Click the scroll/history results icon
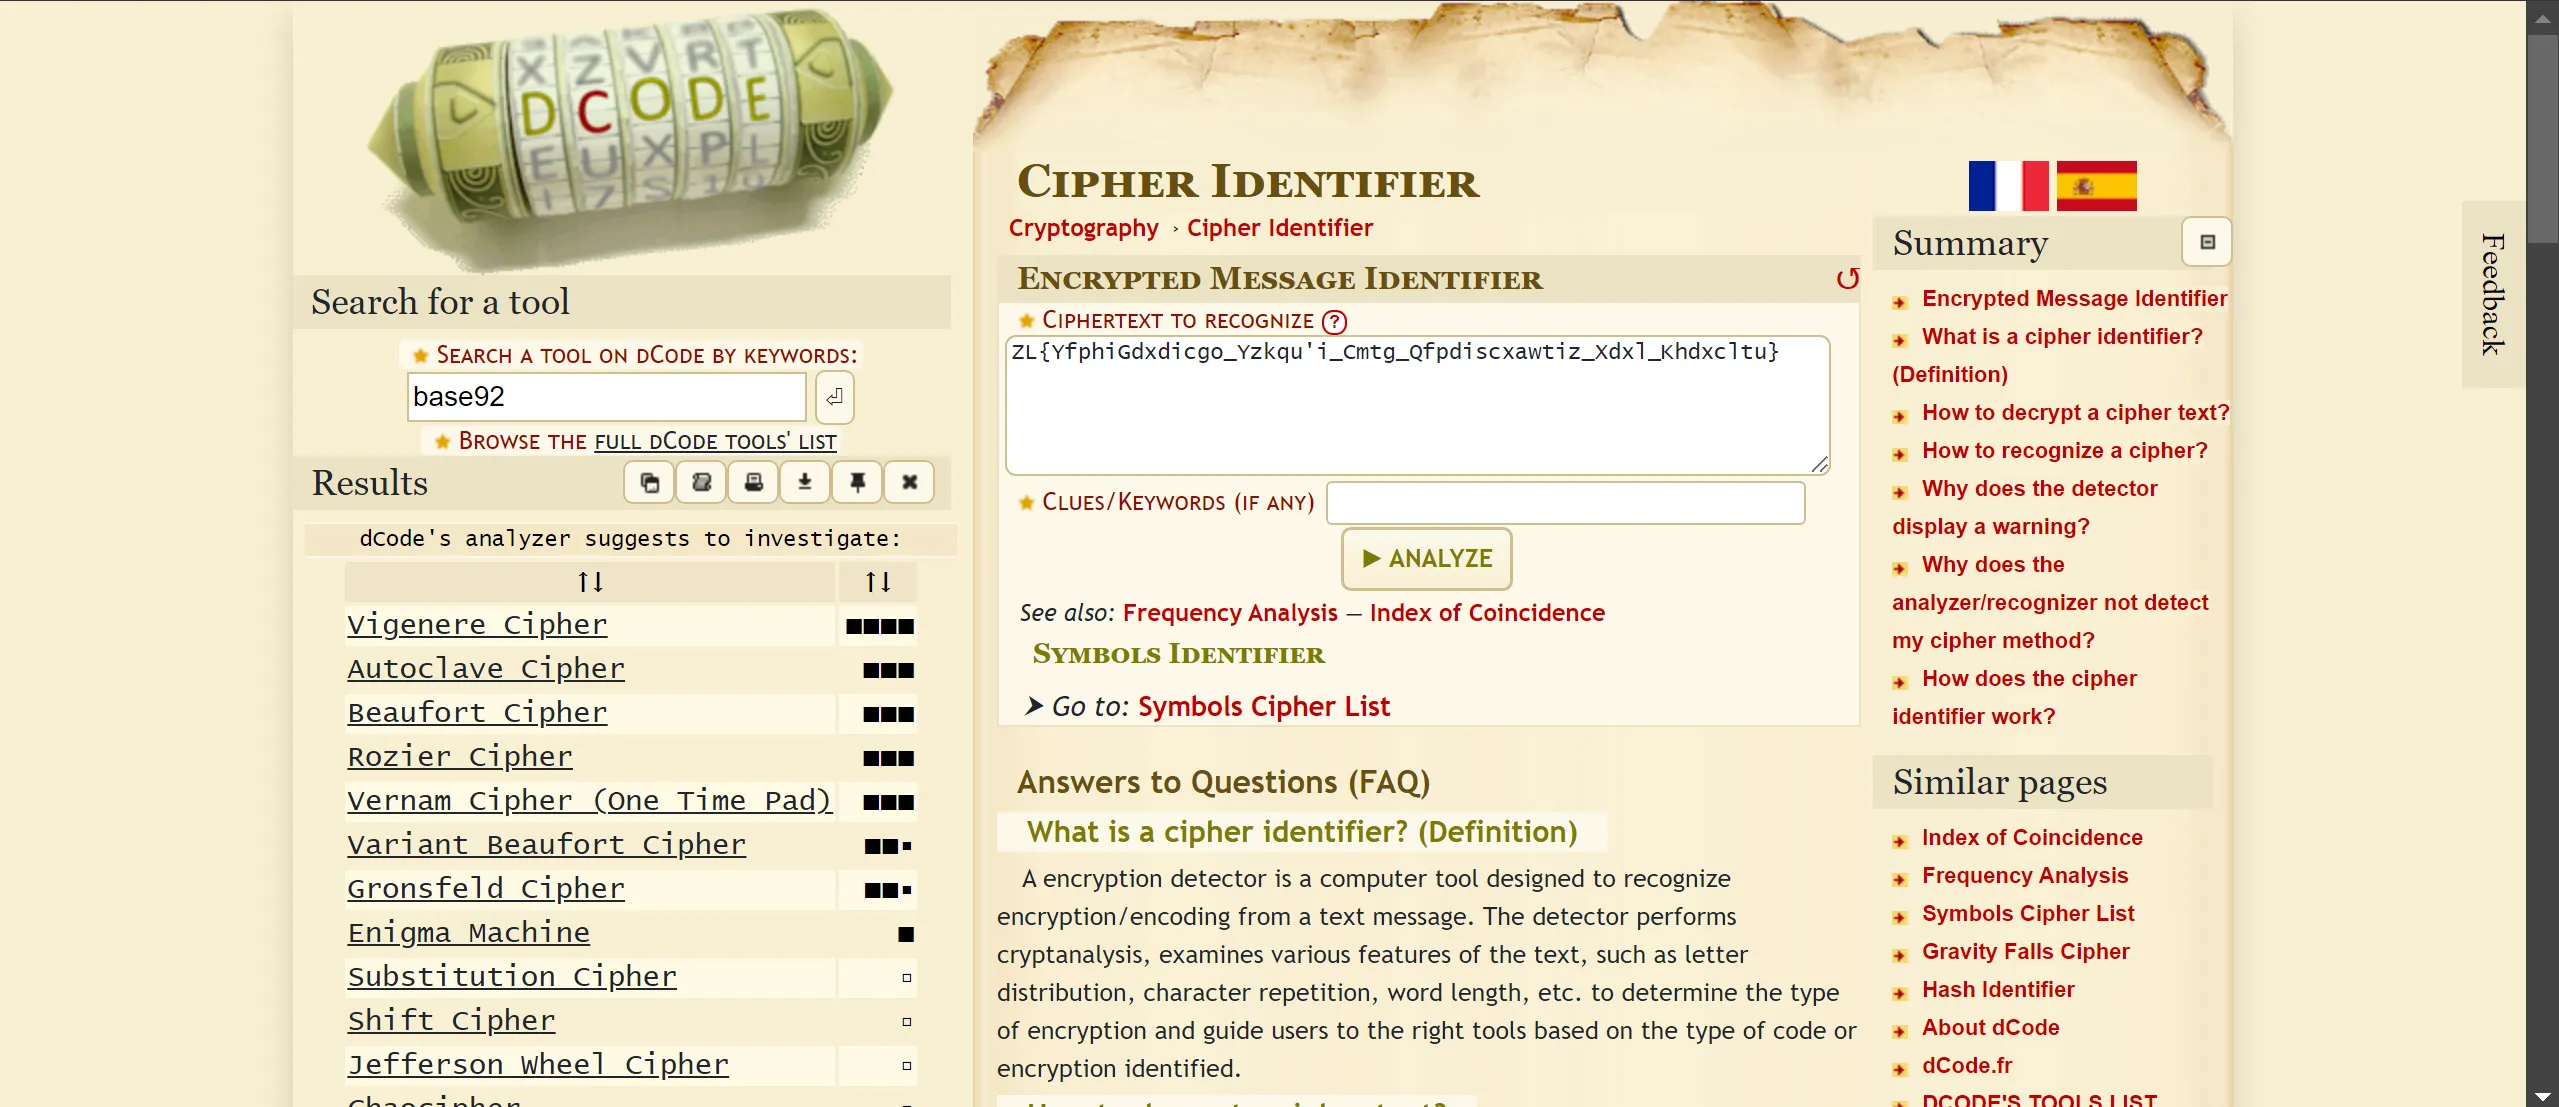 [x=701, y=483]
